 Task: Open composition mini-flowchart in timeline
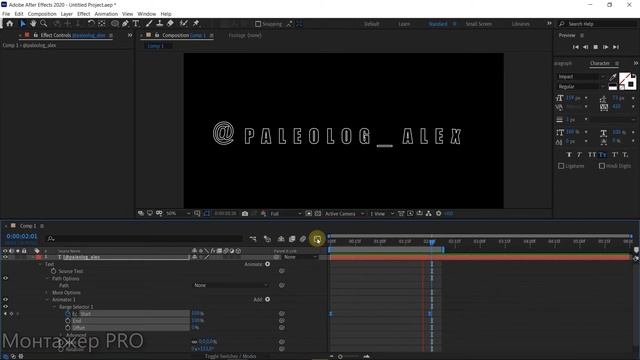(253, 239)
